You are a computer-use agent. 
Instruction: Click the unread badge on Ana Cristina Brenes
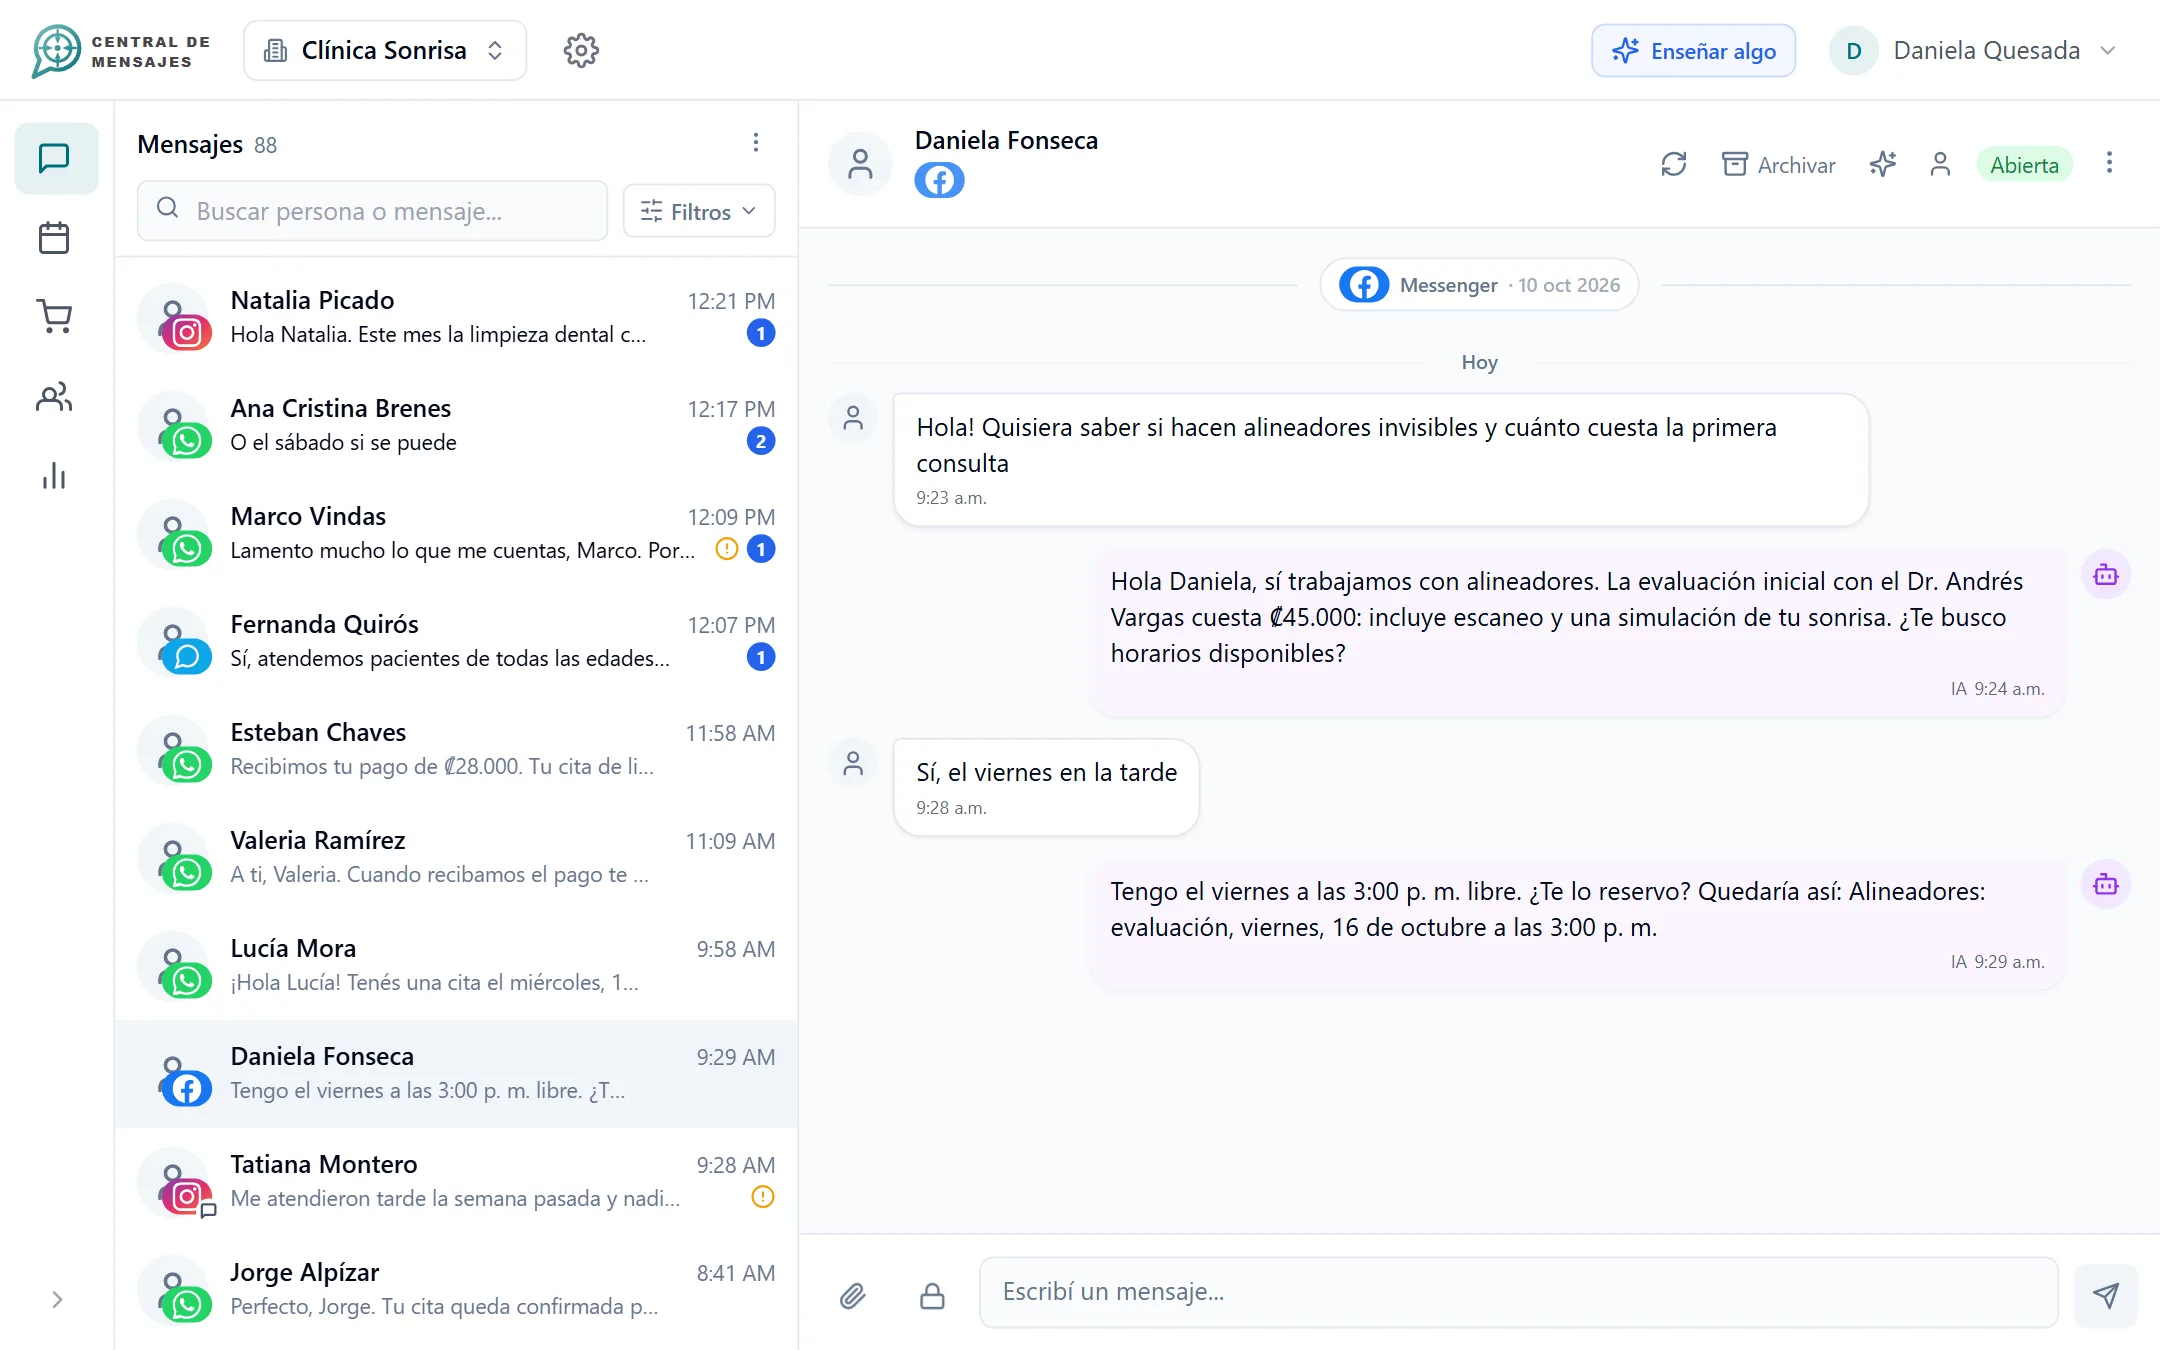(x=761, y=441)
